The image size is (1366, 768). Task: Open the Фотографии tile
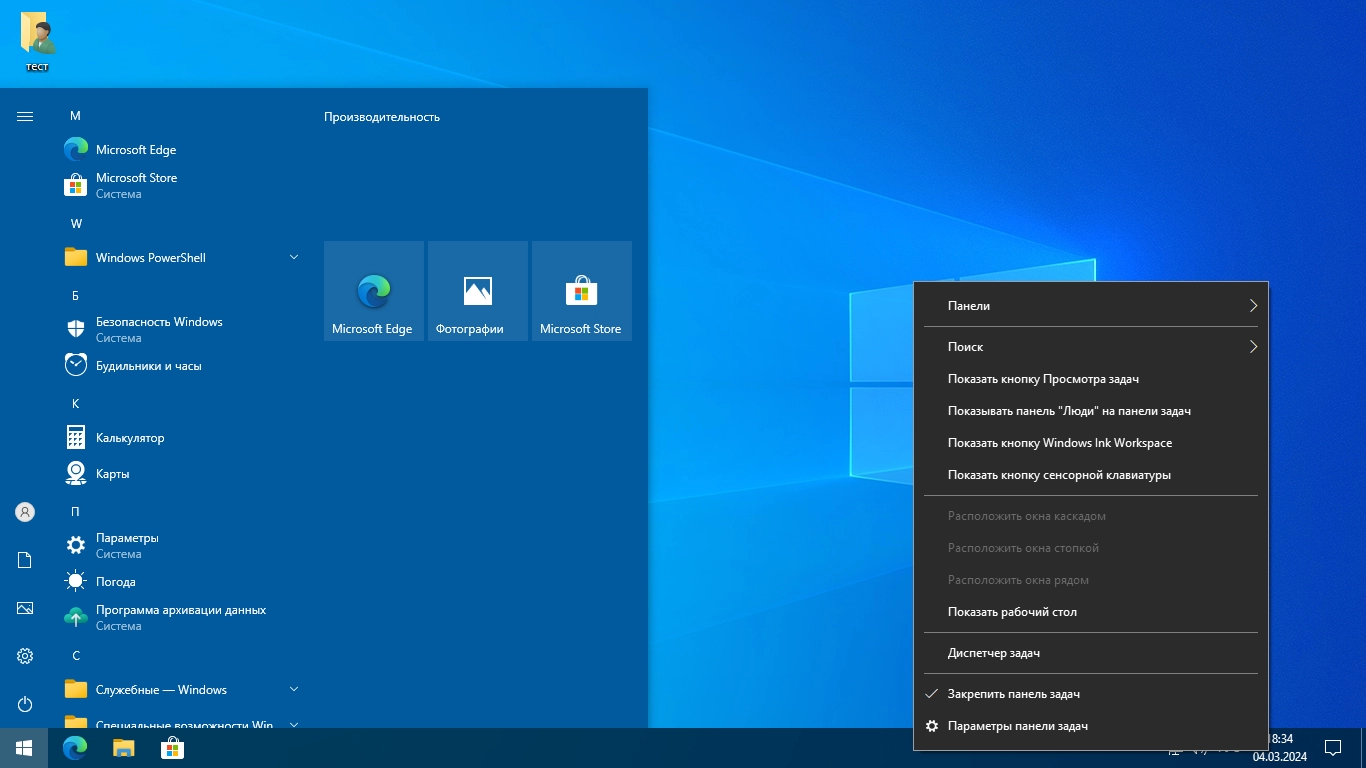[477, 291]
